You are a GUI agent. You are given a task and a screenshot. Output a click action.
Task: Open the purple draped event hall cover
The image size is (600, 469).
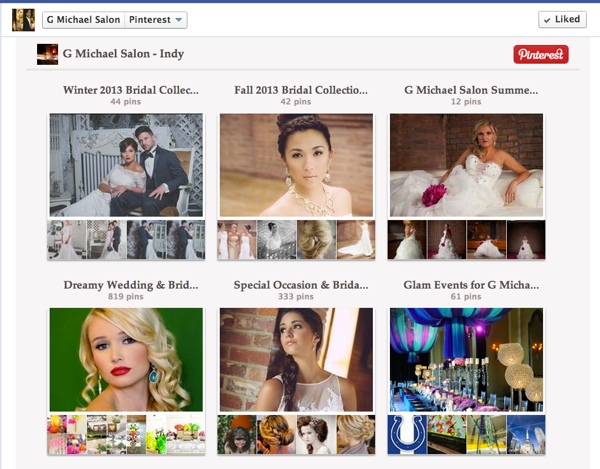466,360
